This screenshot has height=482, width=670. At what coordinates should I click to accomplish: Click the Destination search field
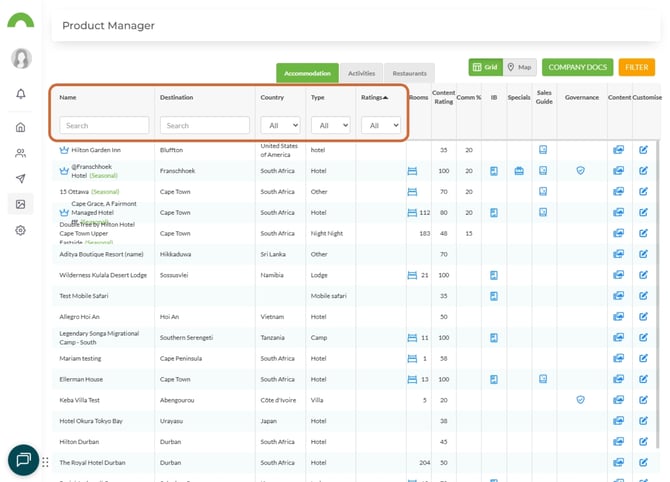205,125
